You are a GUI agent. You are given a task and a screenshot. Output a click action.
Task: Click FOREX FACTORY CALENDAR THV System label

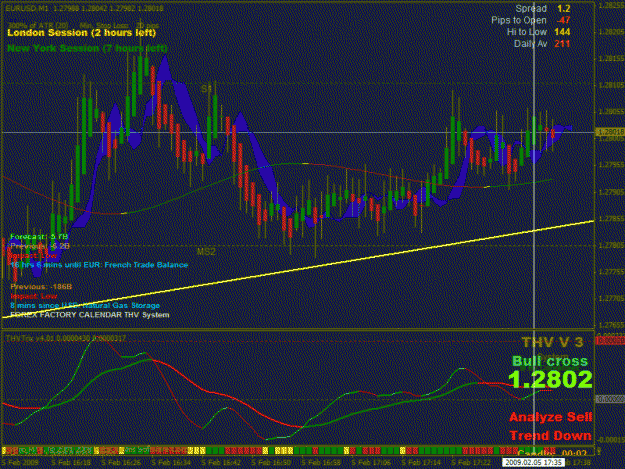pyautogui.click(x=90, y=315)
